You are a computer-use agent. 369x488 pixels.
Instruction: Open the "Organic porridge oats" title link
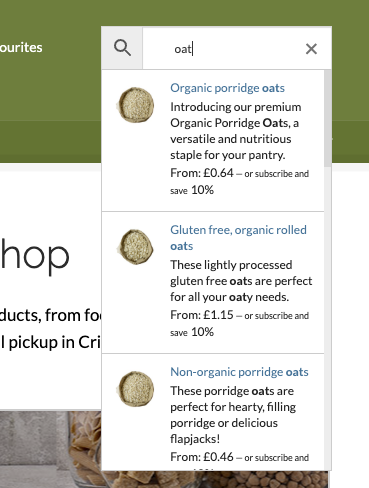227,88
